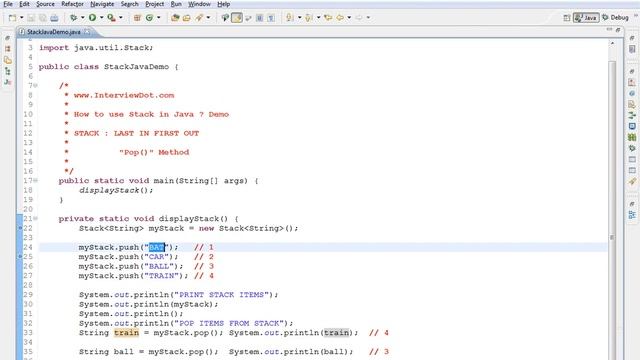Click the highlighted train variable on line 33
640x360 pixels.
click(126, 333)
